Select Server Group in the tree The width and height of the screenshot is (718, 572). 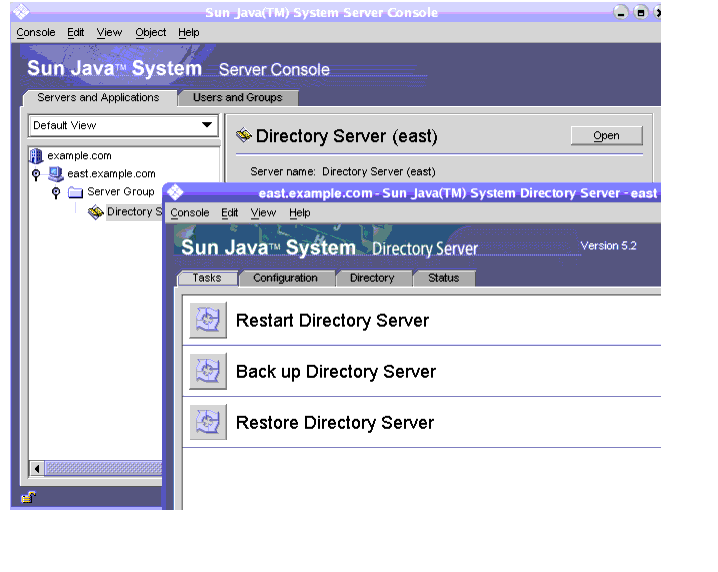click(x=121, y=191)
